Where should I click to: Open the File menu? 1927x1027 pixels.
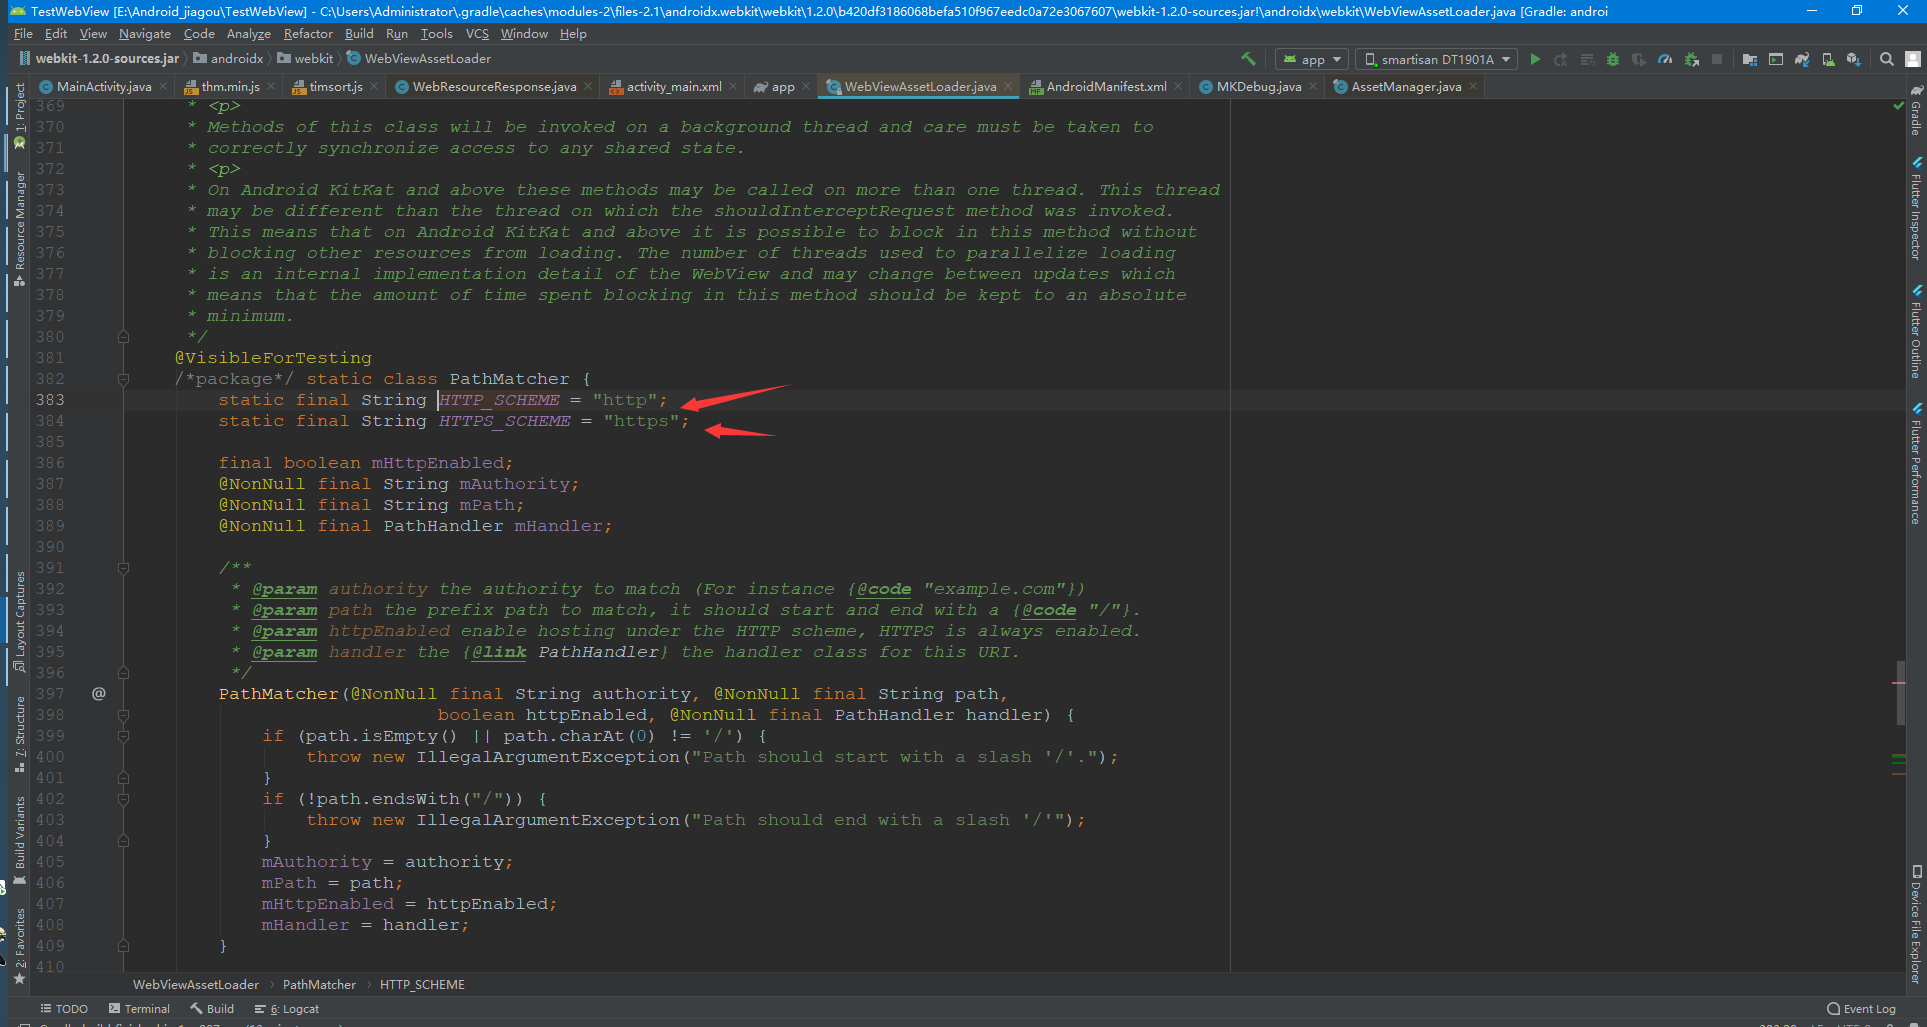23,33
